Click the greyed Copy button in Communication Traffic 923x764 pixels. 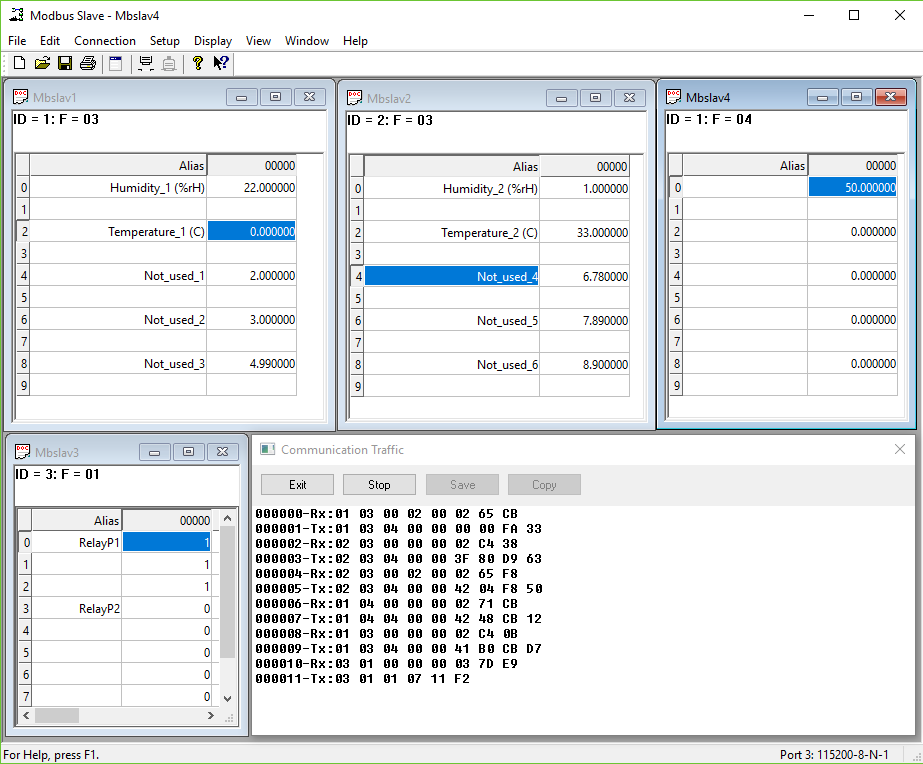[x=544, y=484]
